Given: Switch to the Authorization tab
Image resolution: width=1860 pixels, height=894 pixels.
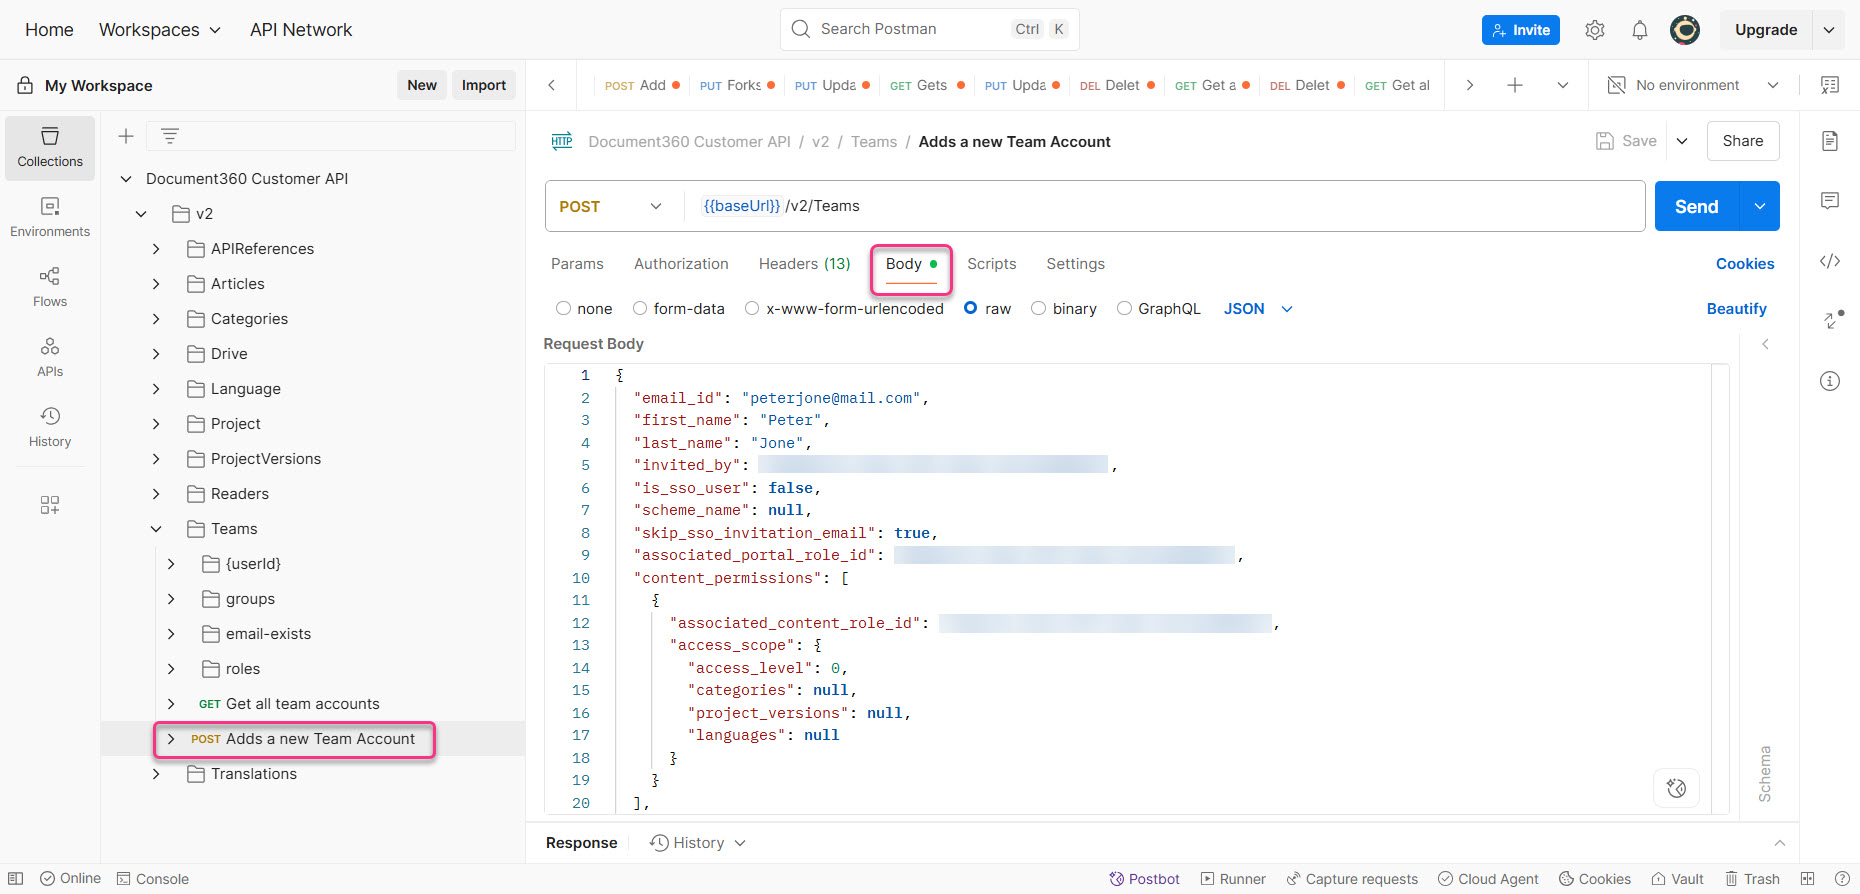Looking at the screenshot, I should [681, 264].
